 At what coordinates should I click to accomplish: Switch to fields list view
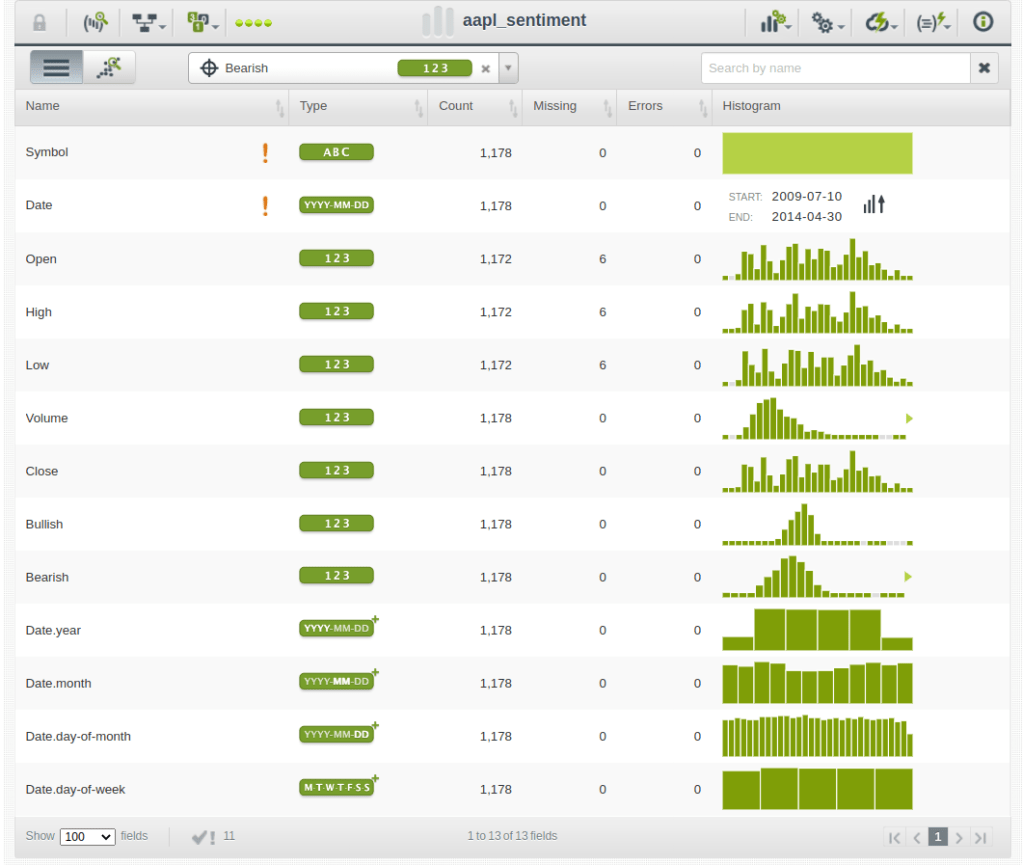coord(56,68)
